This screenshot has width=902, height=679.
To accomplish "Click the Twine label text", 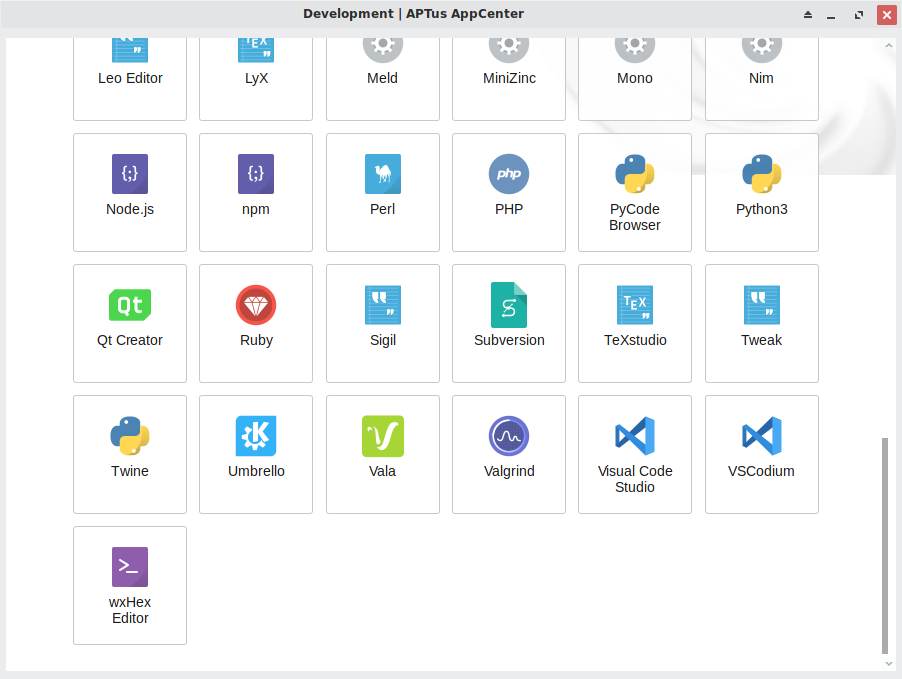I will [x=129, y=471].
